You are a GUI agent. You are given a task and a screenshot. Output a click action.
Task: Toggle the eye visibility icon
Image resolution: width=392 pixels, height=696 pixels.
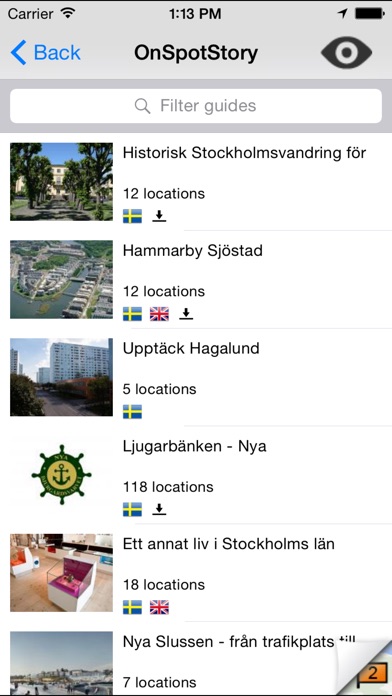point(346,53)
